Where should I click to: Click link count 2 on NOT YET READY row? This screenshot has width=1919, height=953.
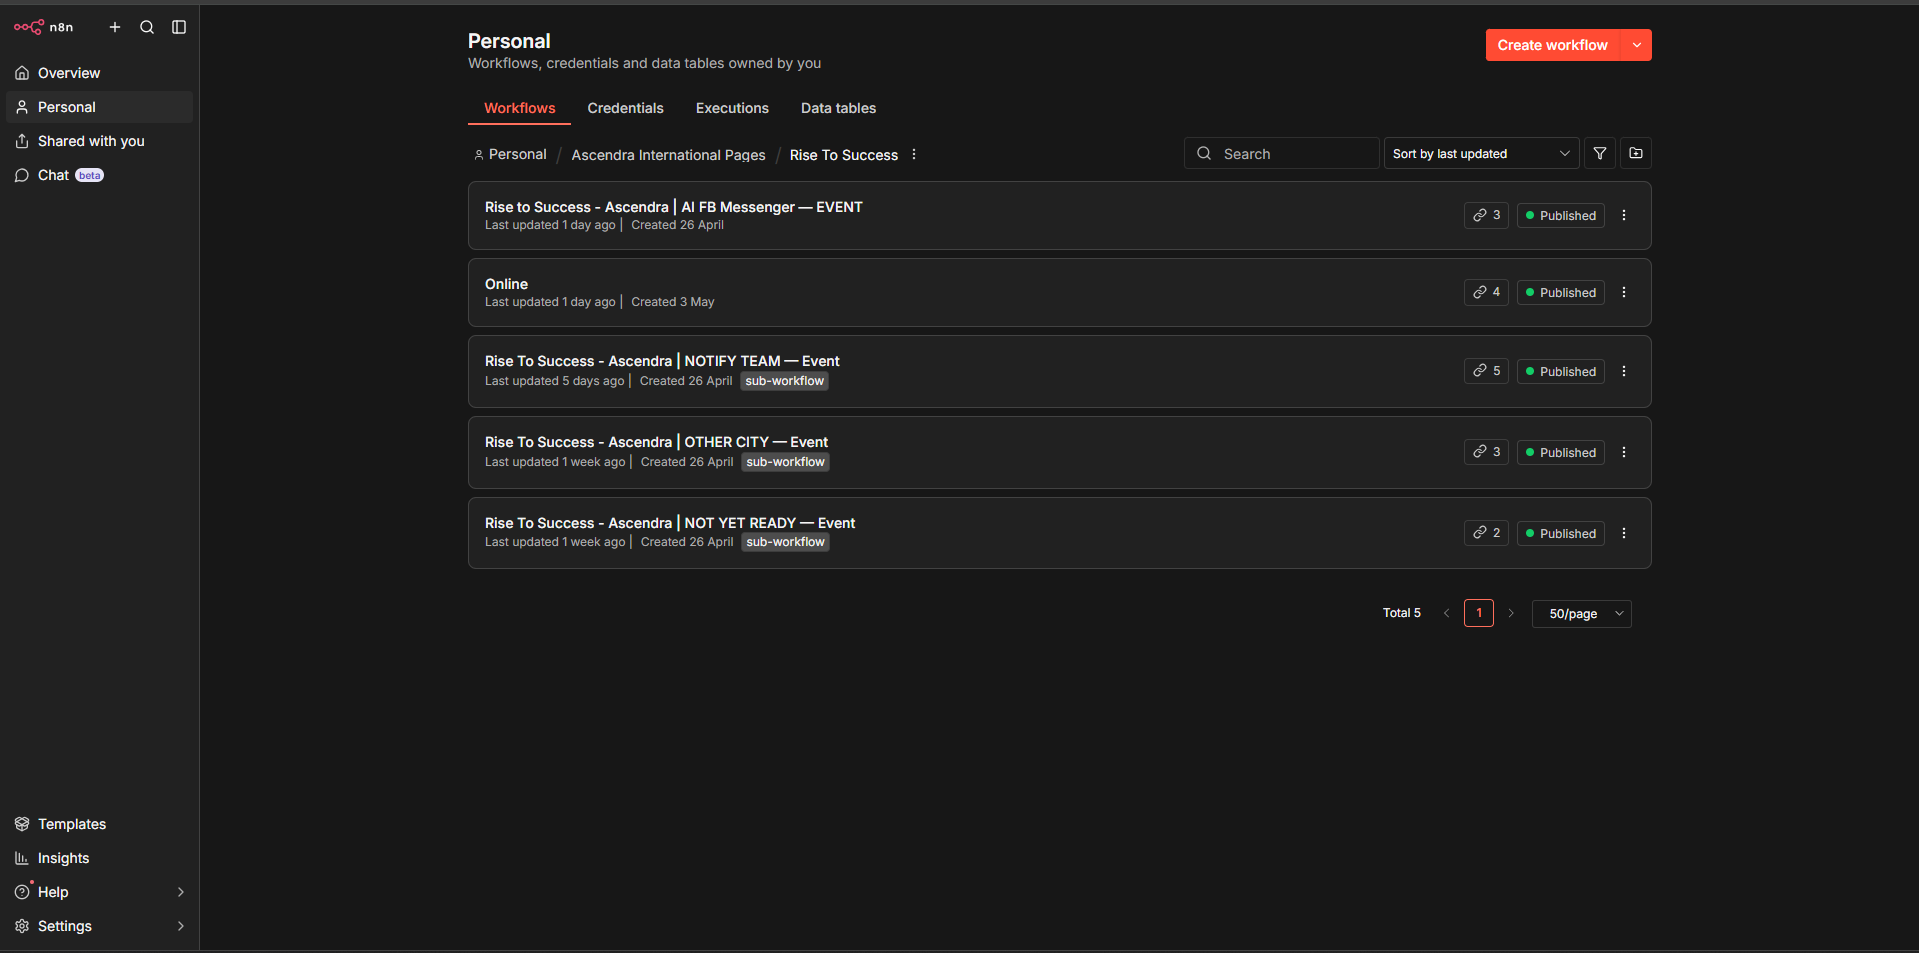click(1486, 533)
